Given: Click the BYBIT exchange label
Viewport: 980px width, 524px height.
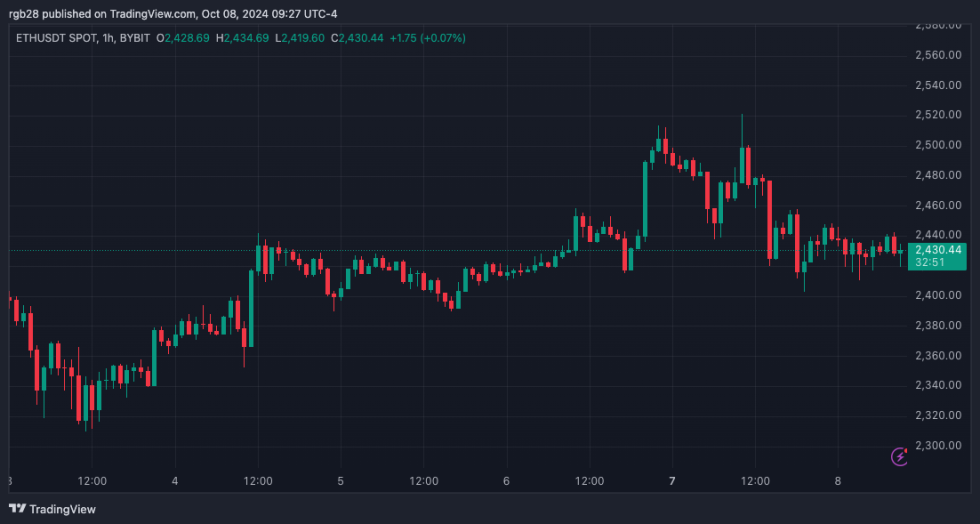Looking at the screenshot, I should pyautogui.click(x=135, y=38).
